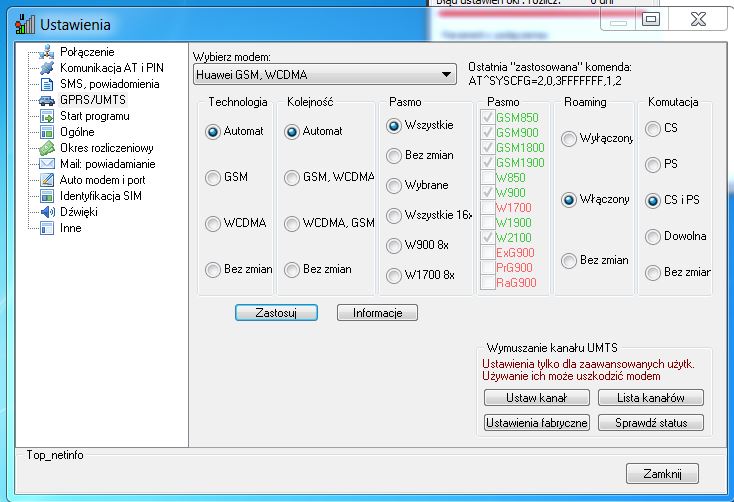Select GSM radio under Technologia
Screen dimensions: 734x502
pos(212,177)
